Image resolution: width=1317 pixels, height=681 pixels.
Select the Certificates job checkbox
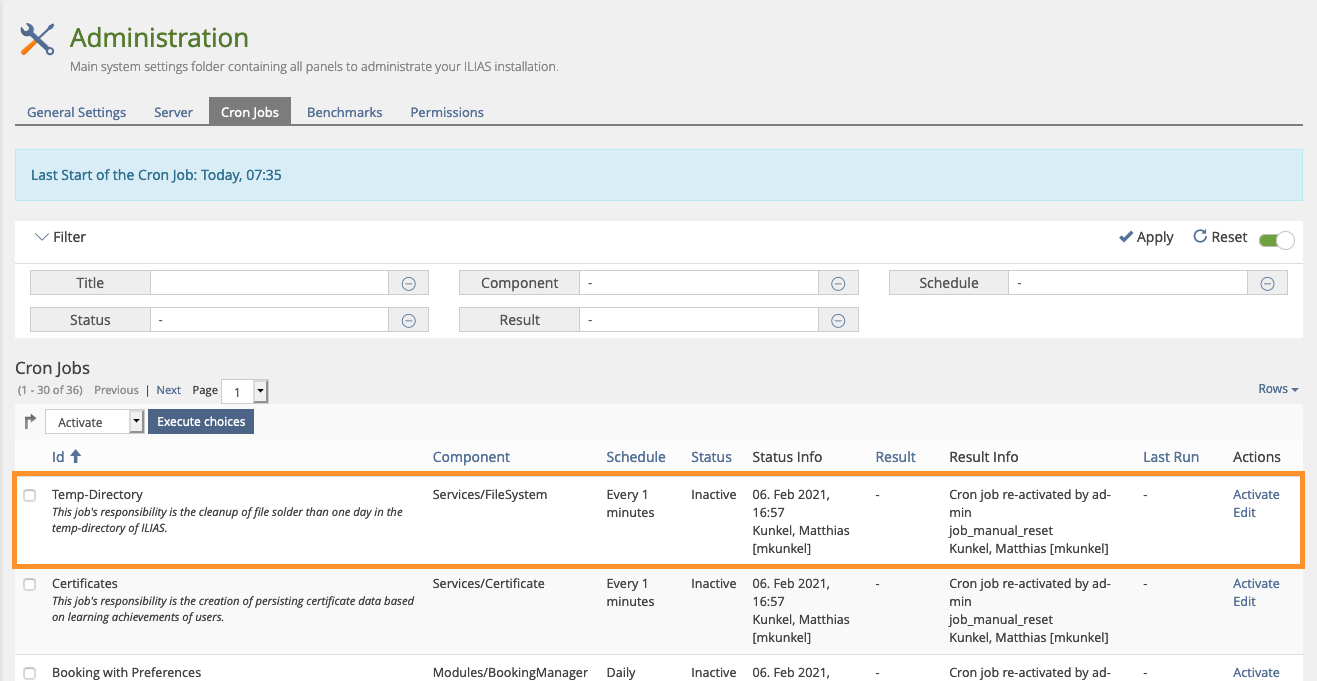point(30,584)
